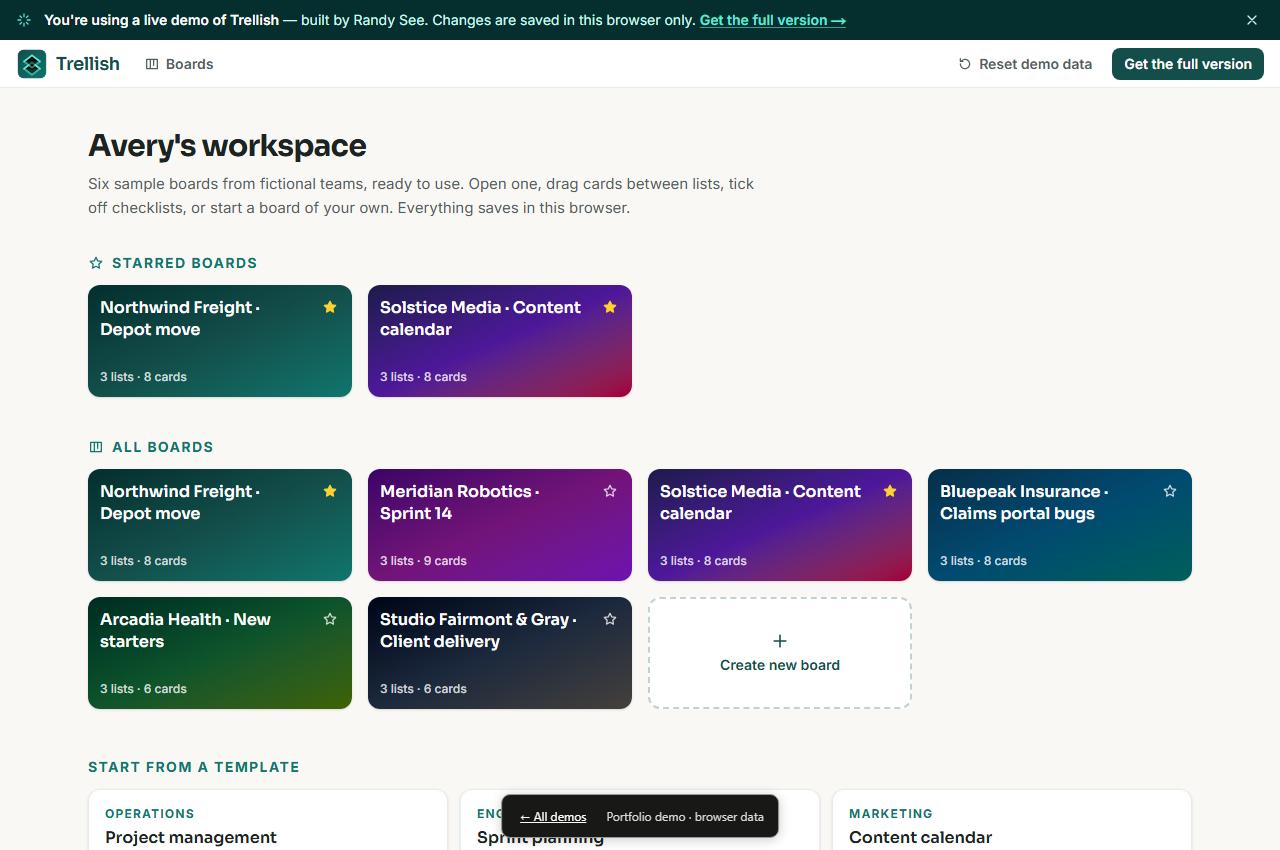Viewport: 1280px width, 850px height.
Task: Click the board icon beside All Boards heading
Action: [96, 447]
